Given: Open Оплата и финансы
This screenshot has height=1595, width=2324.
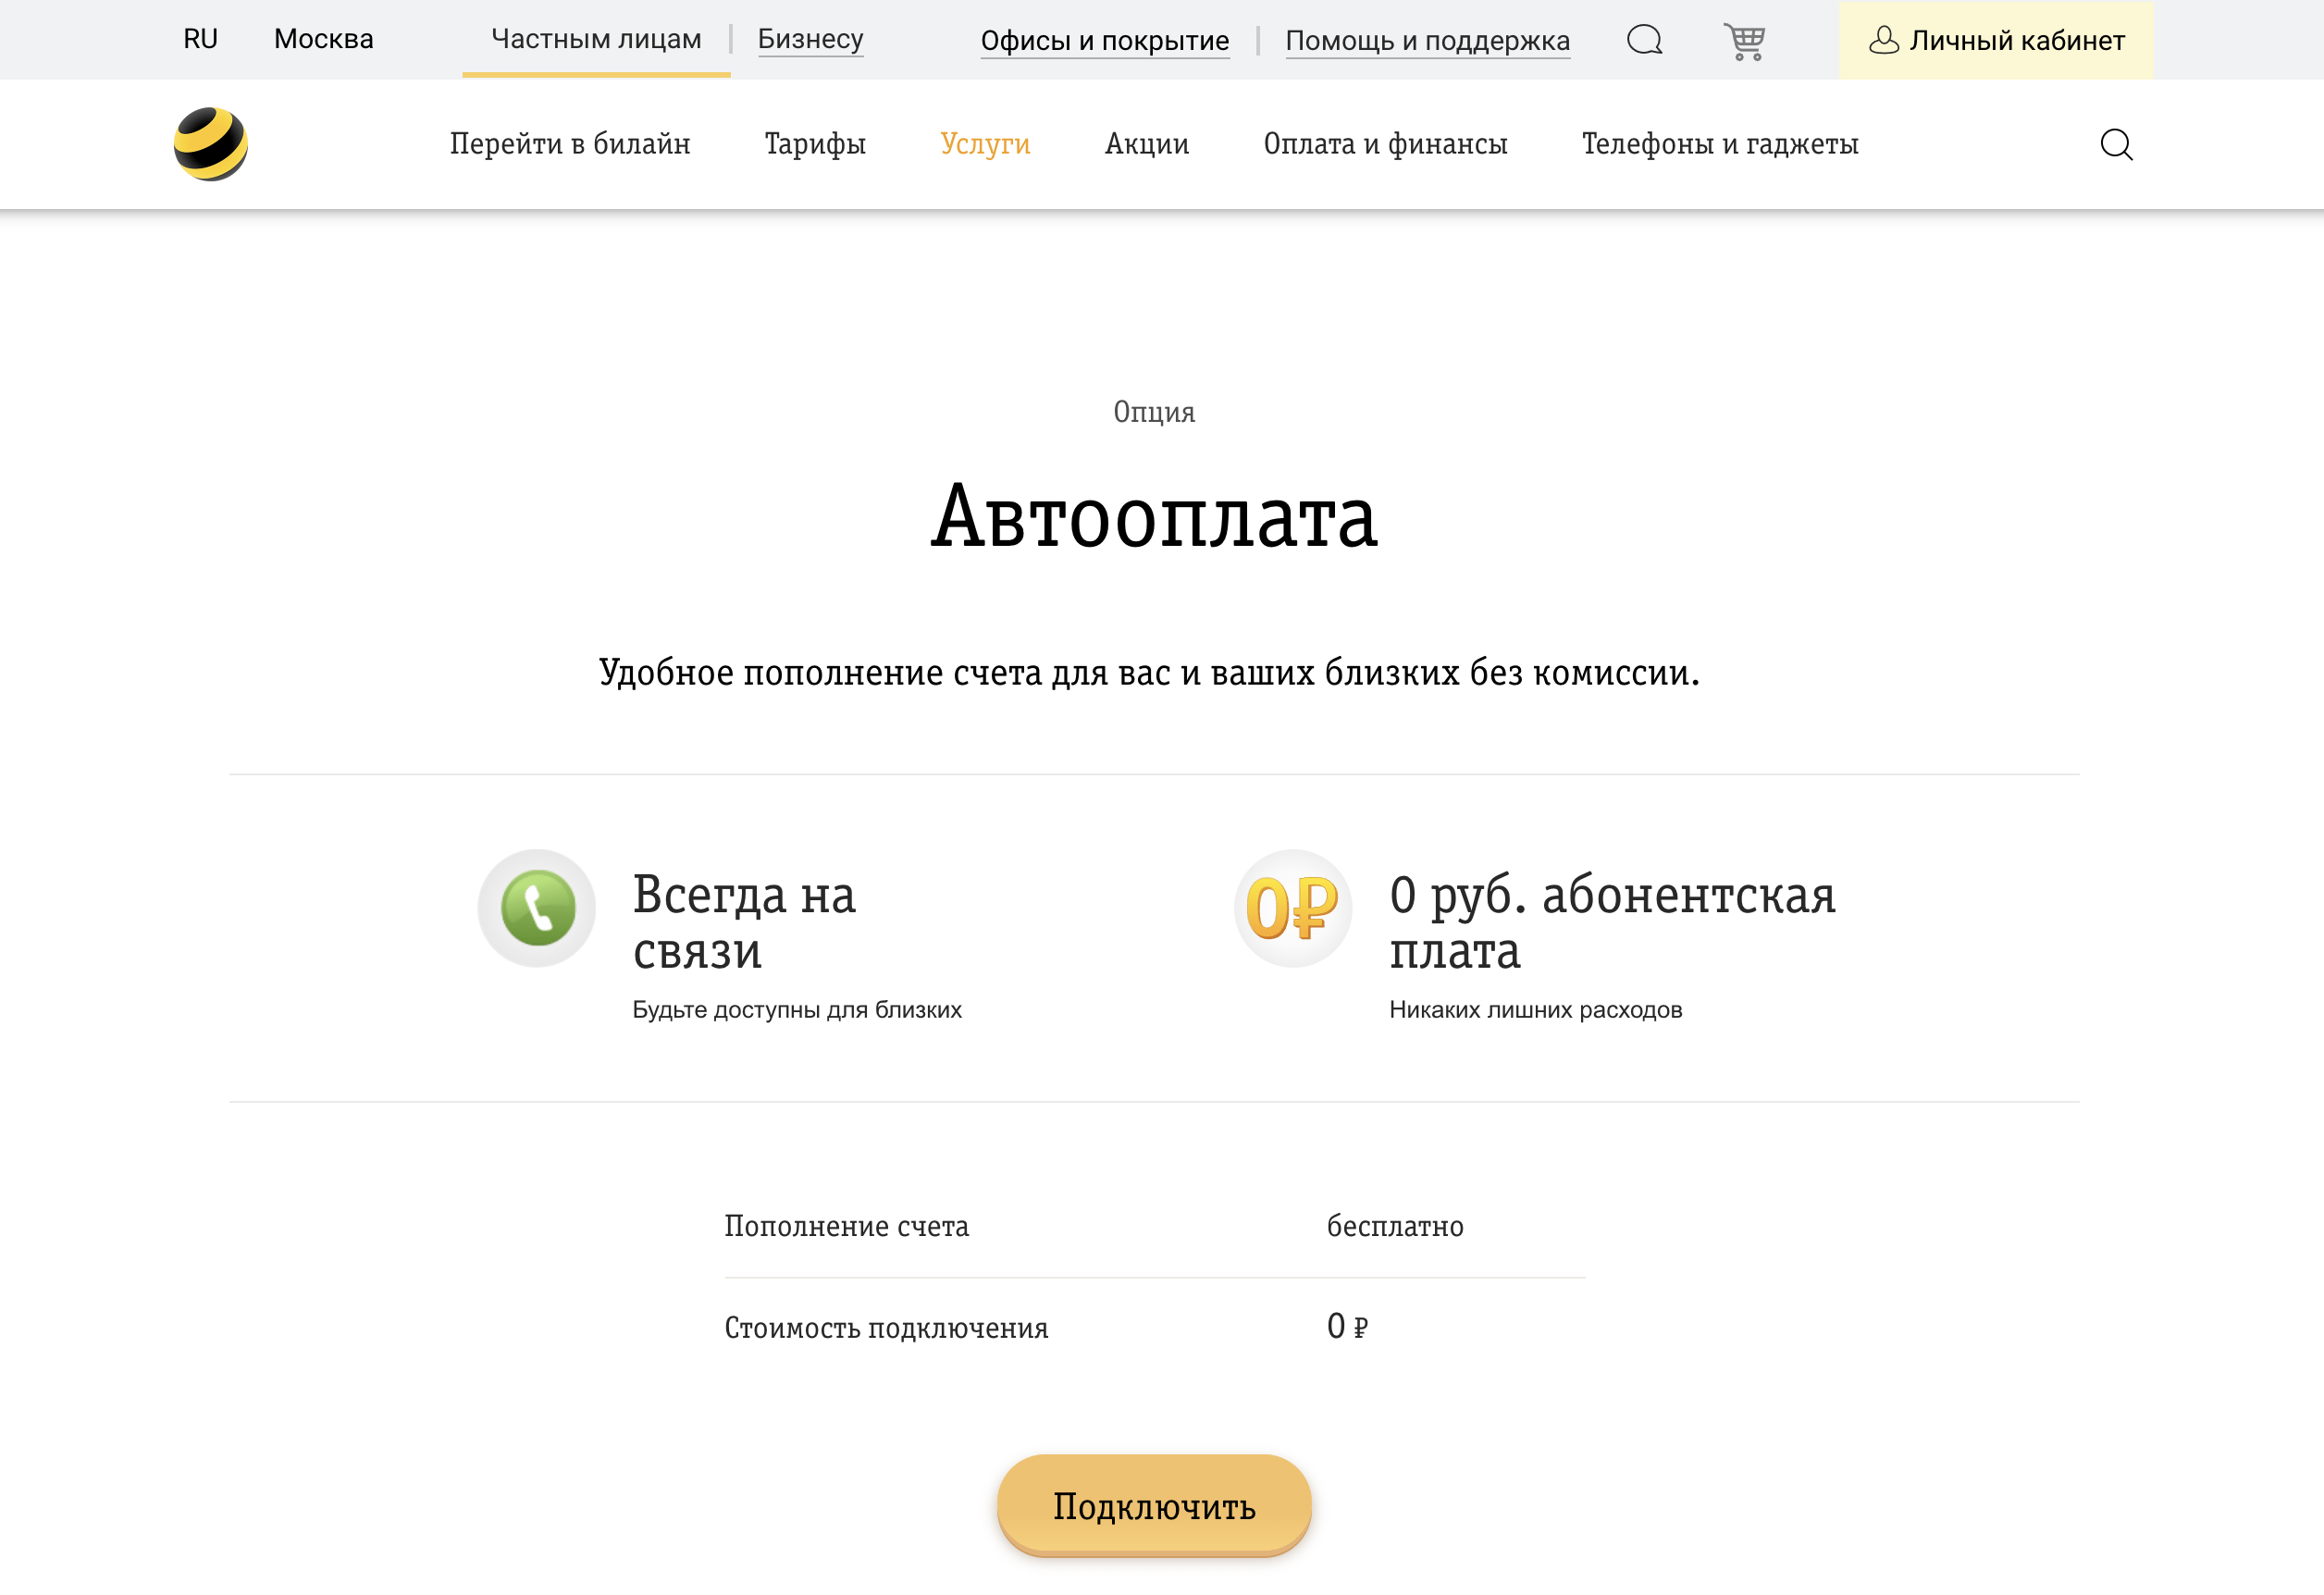Looking at the screenshot, I should pos(1386,143).
